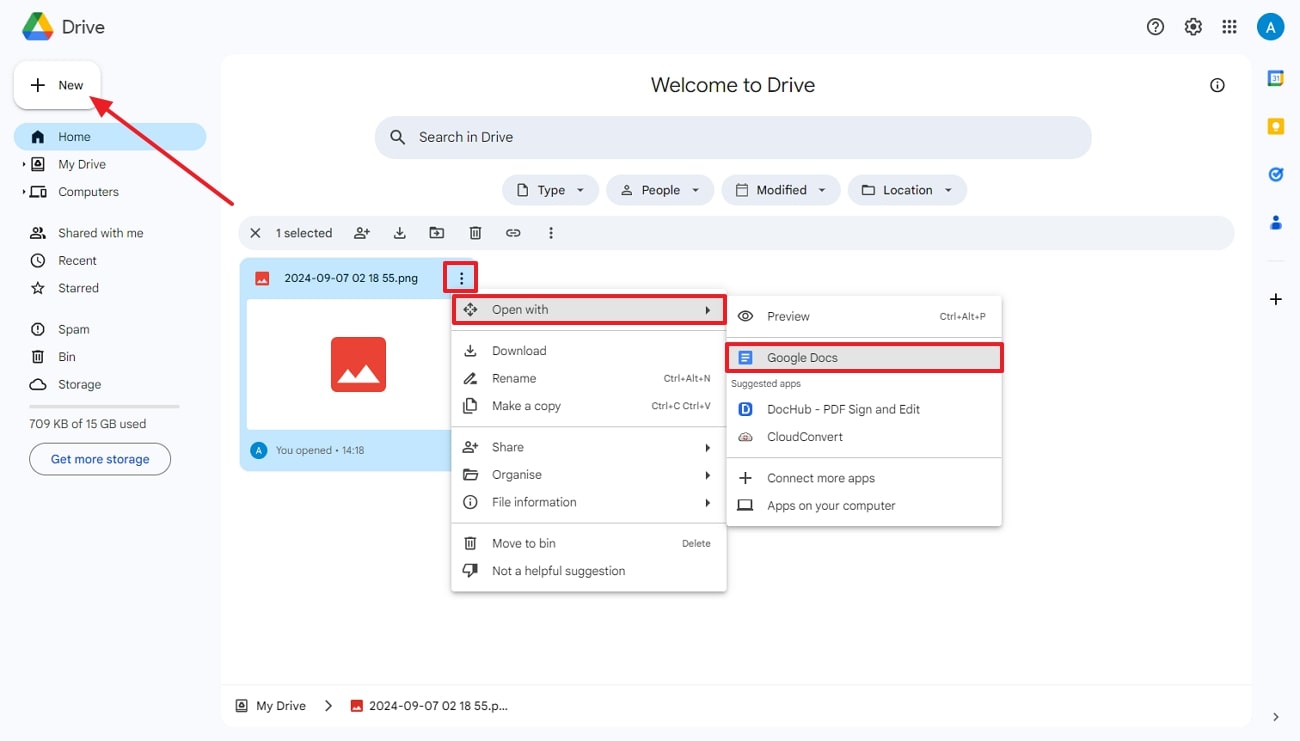Click the New button
The width and height of the screenshot is (1300, 741).
(57, 85)
